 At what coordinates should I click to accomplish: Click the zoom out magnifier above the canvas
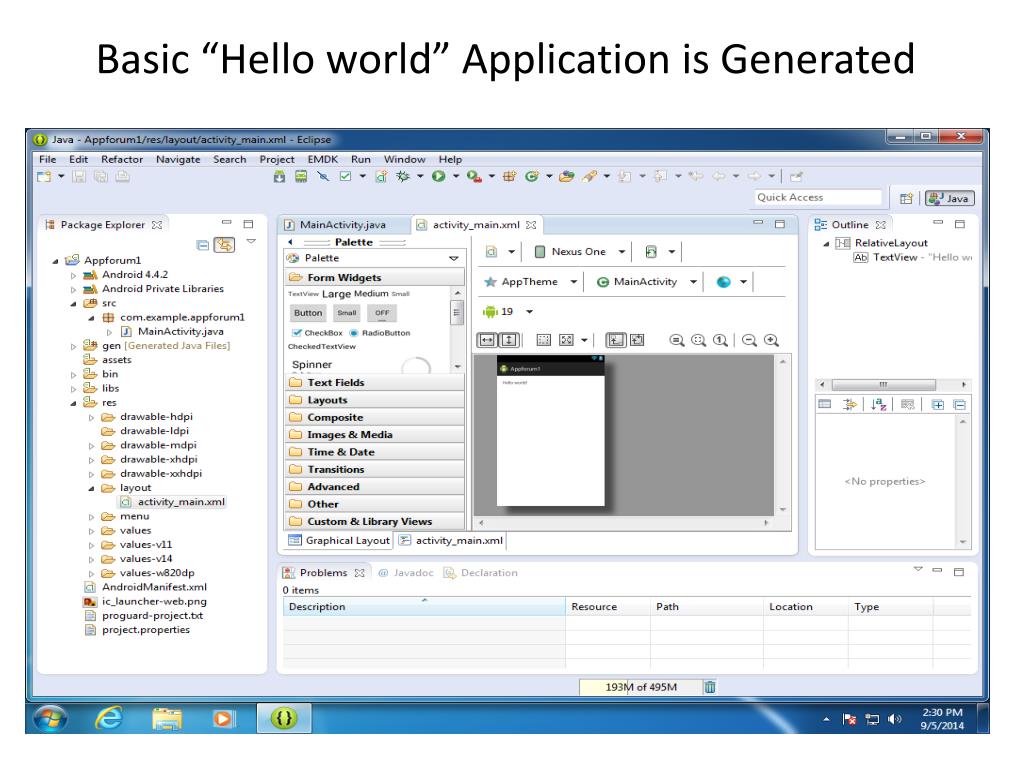(750, 340)
